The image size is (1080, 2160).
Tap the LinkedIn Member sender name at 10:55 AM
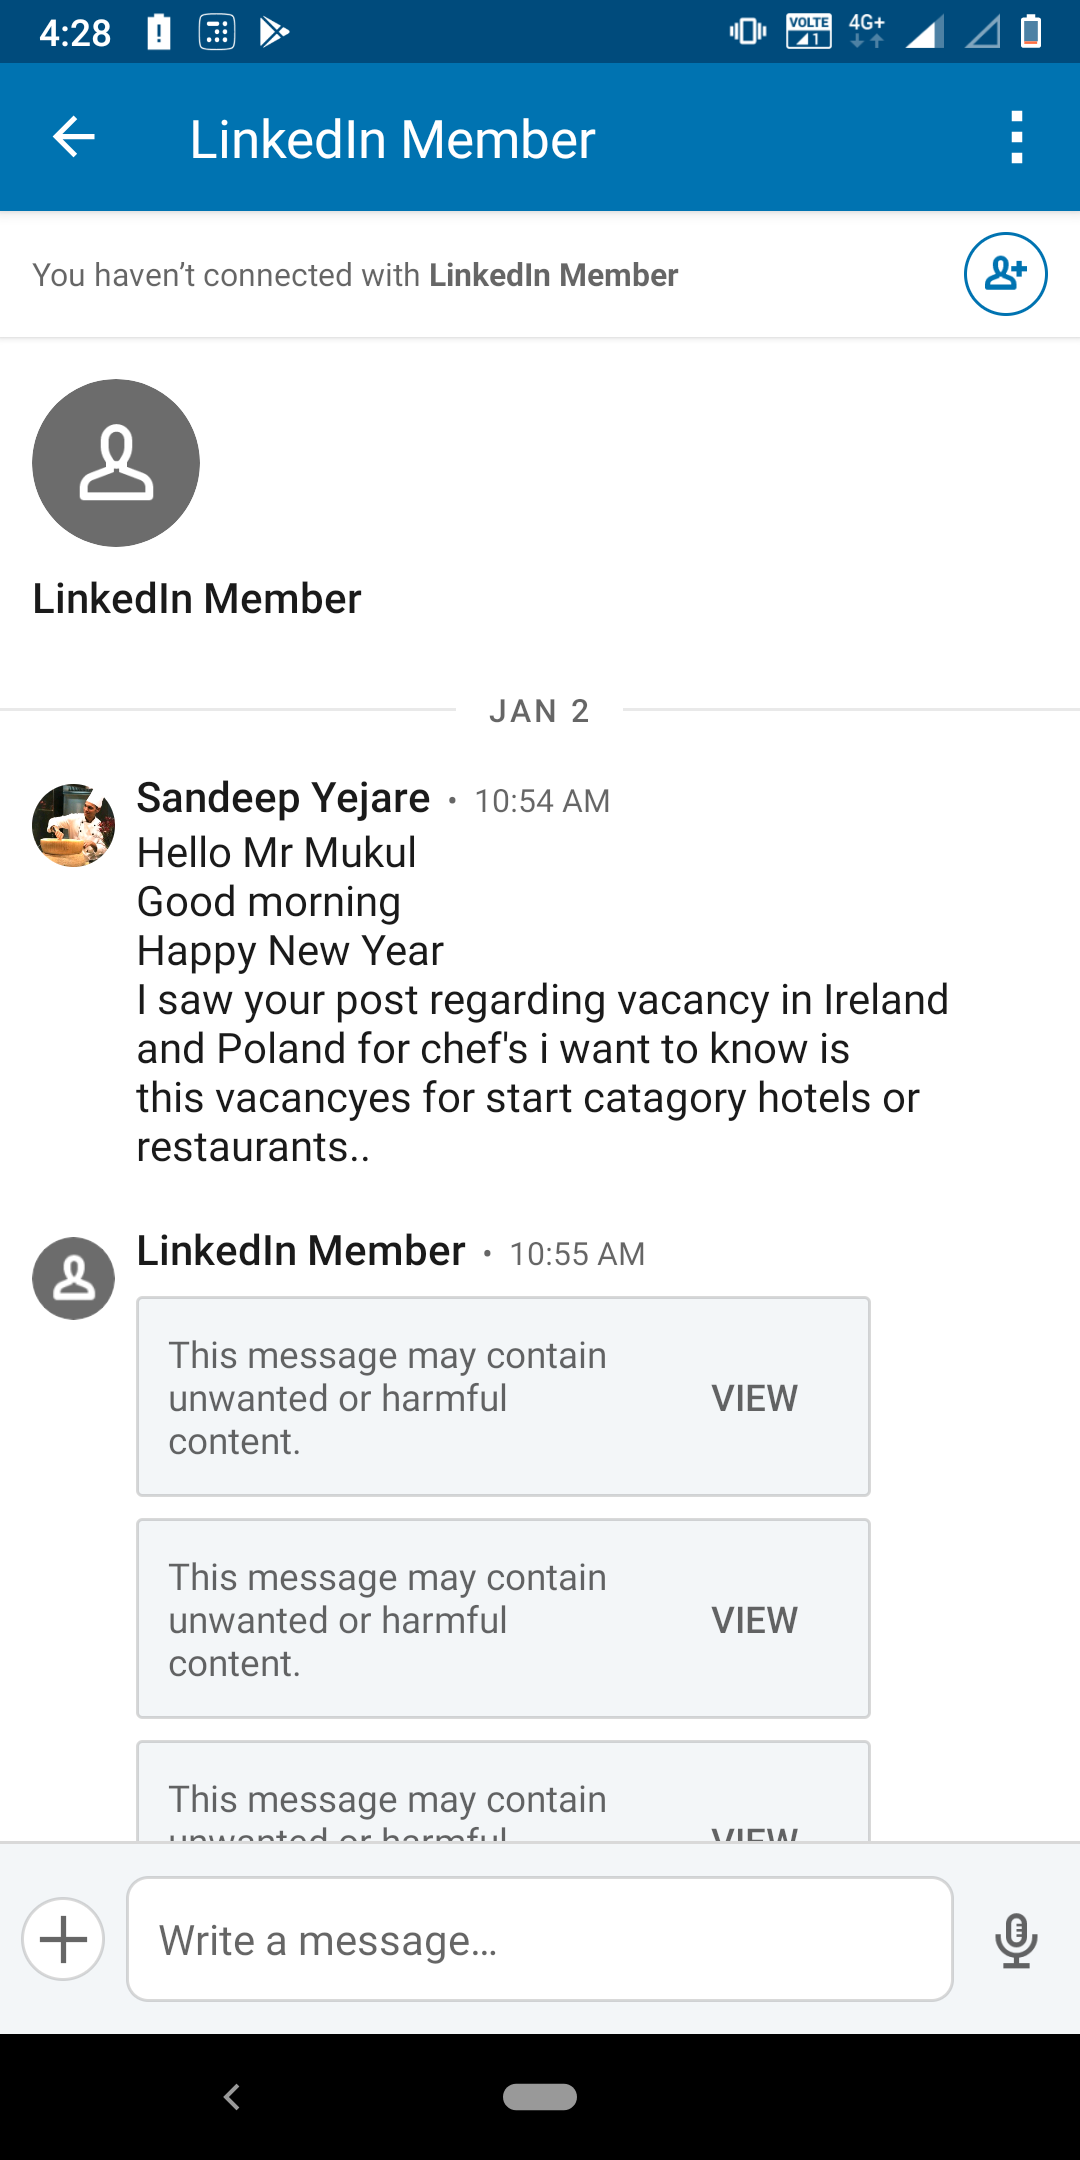point(301,1251)
